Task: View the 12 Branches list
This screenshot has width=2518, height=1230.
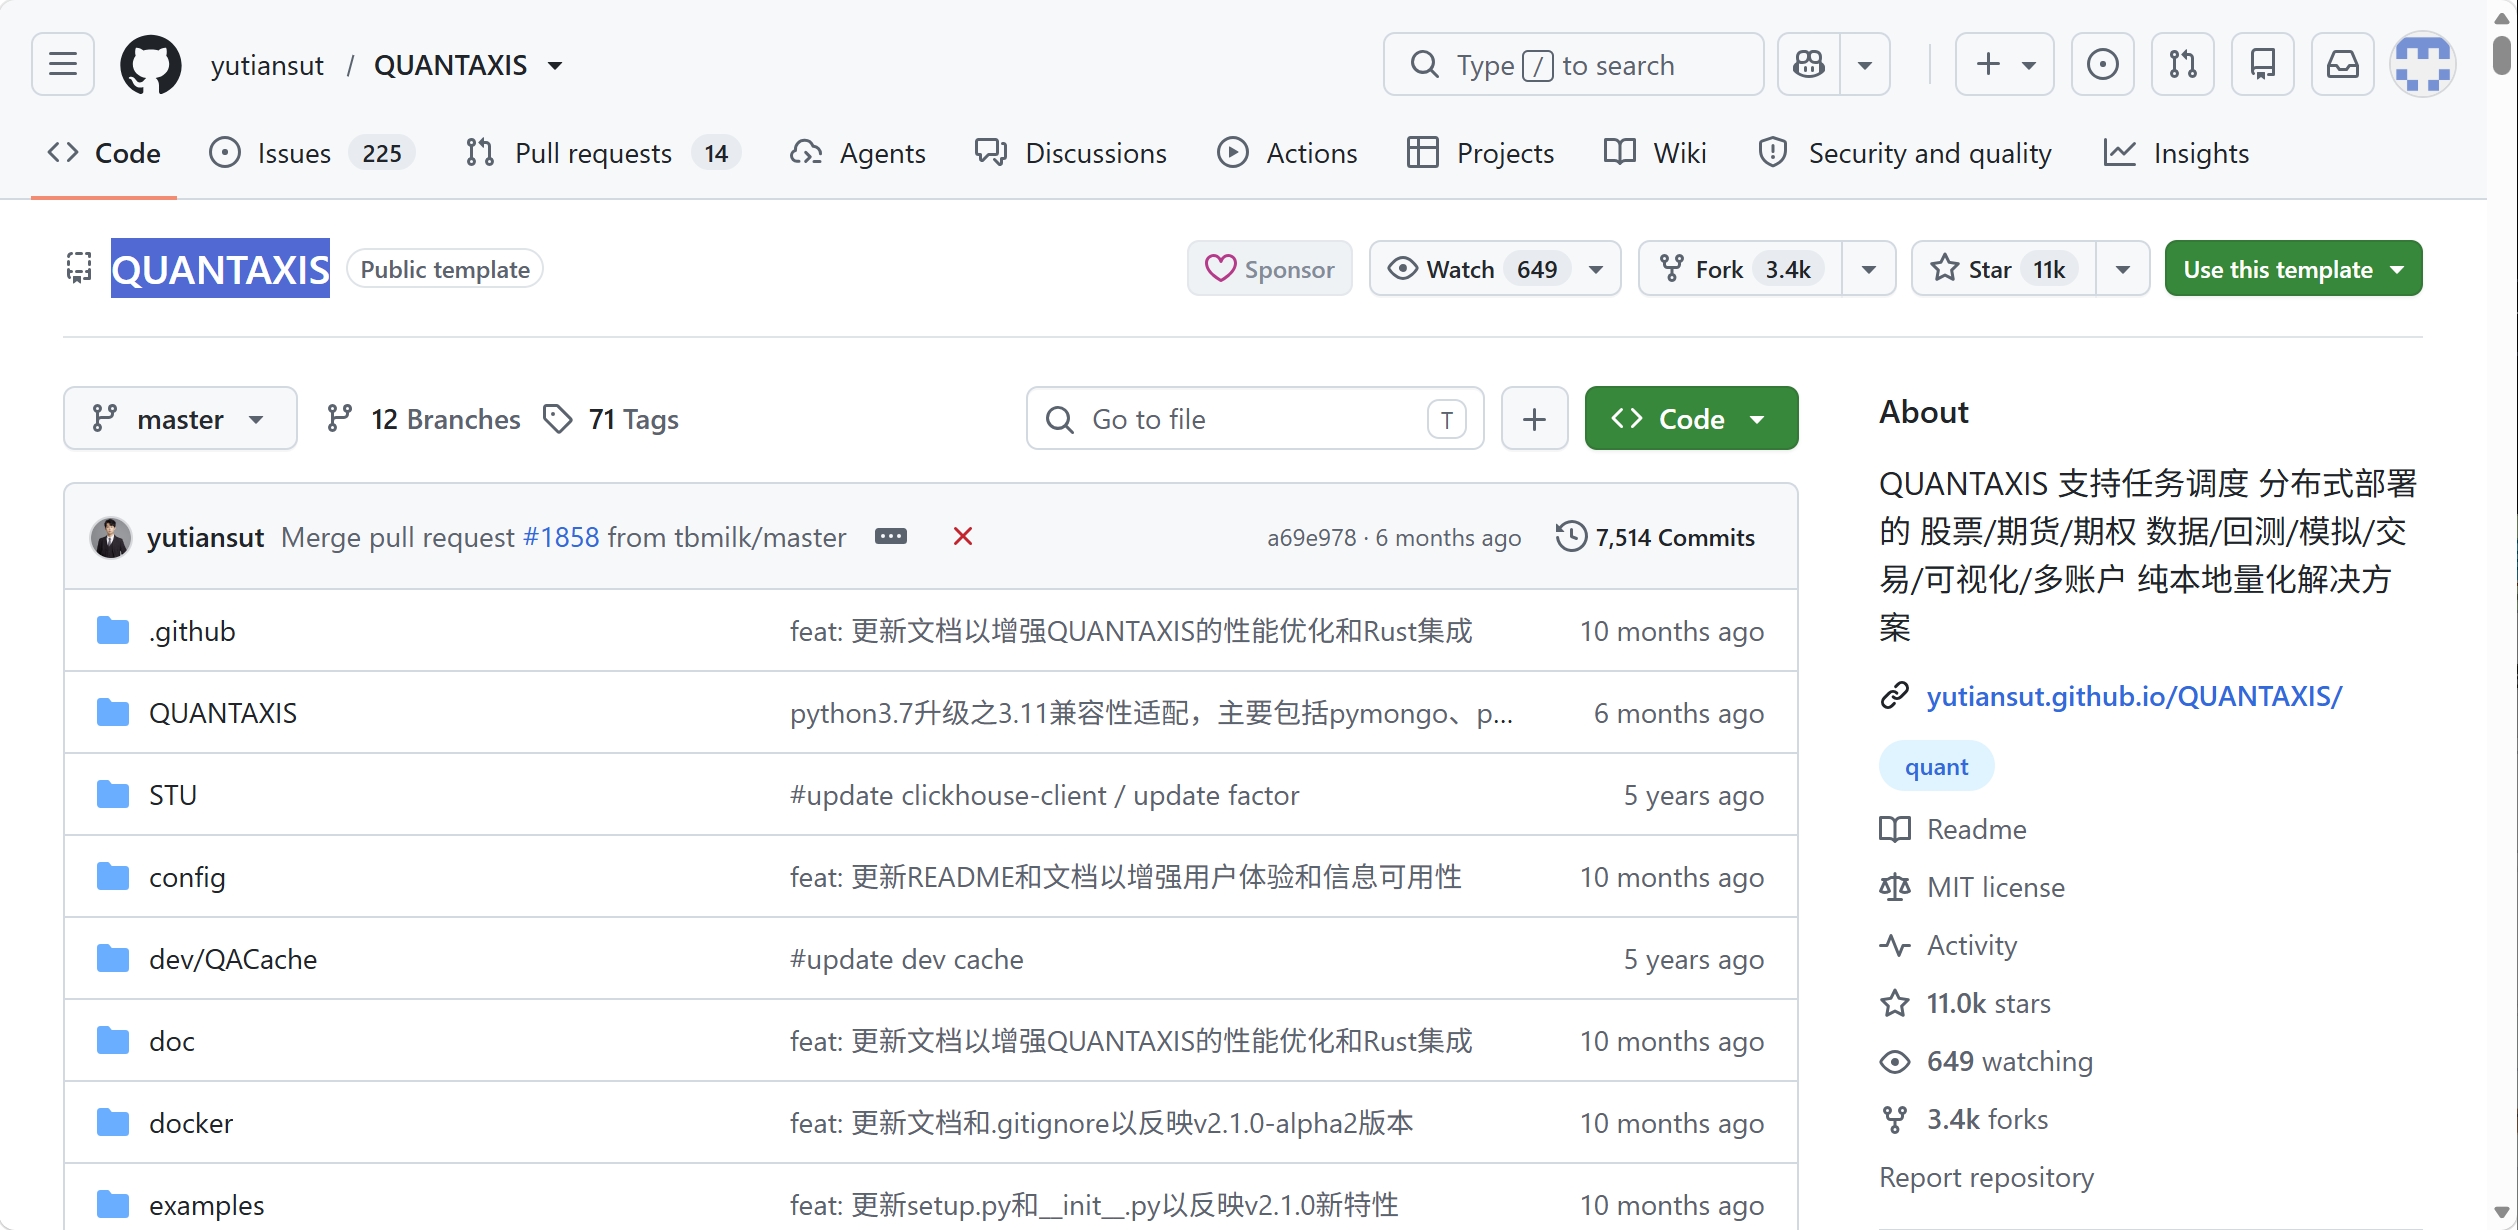Action: click(423, 419)
